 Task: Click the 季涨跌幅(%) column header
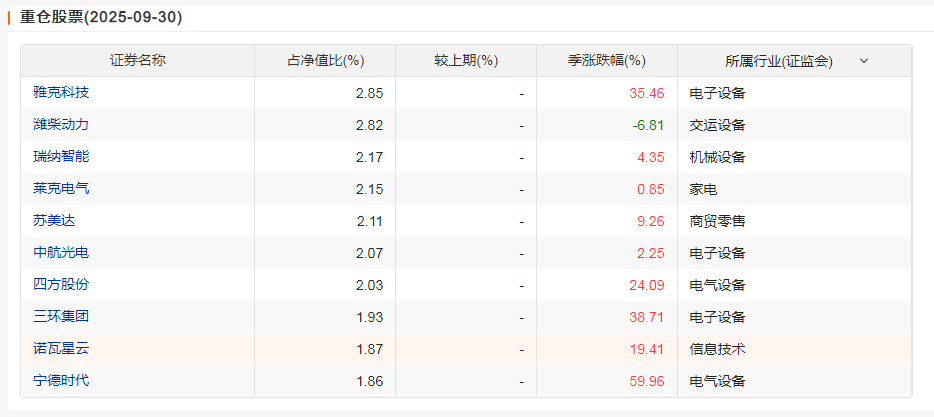(x=607, y=61)
